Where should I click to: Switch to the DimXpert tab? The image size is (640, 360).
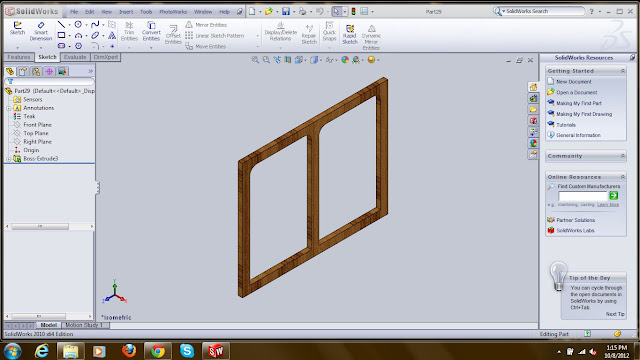tap(106, 57)
